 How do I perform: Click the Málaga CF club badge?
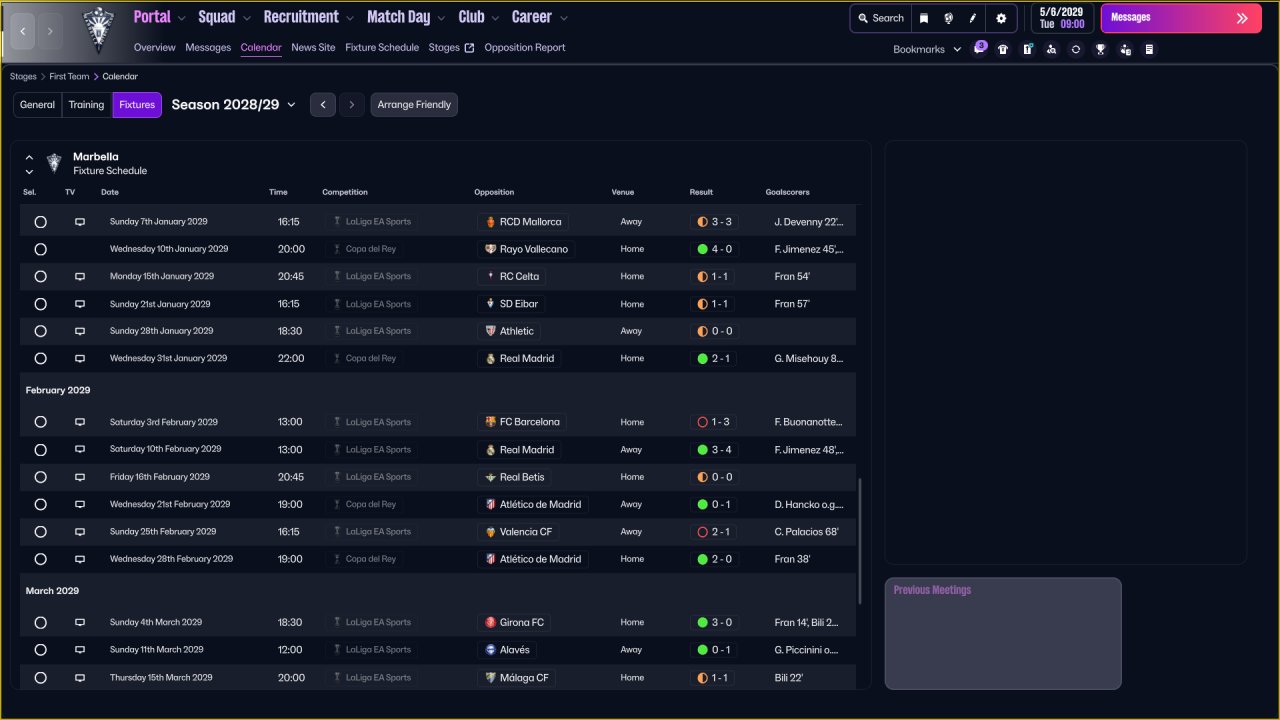coord(490,677)
